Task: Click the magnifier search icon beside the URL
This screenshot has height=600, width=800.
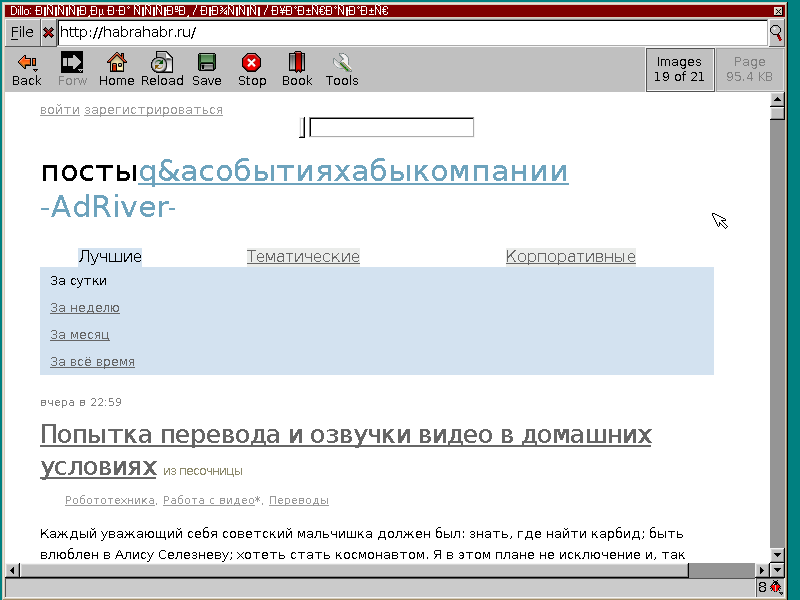Action: (x=776, y=33)
